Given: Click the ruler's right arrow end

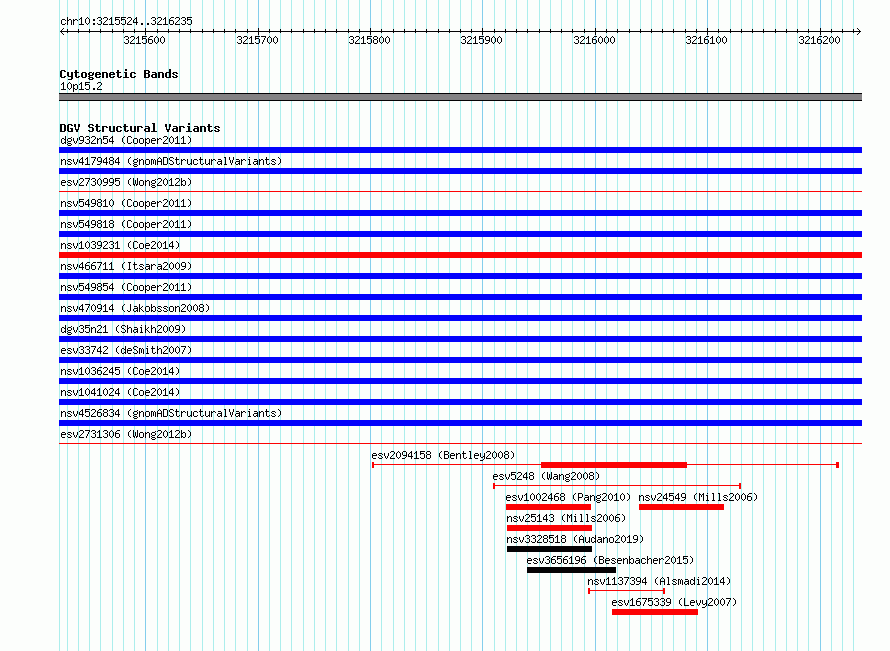Looking at the screenshot, I should coord(859,31).
